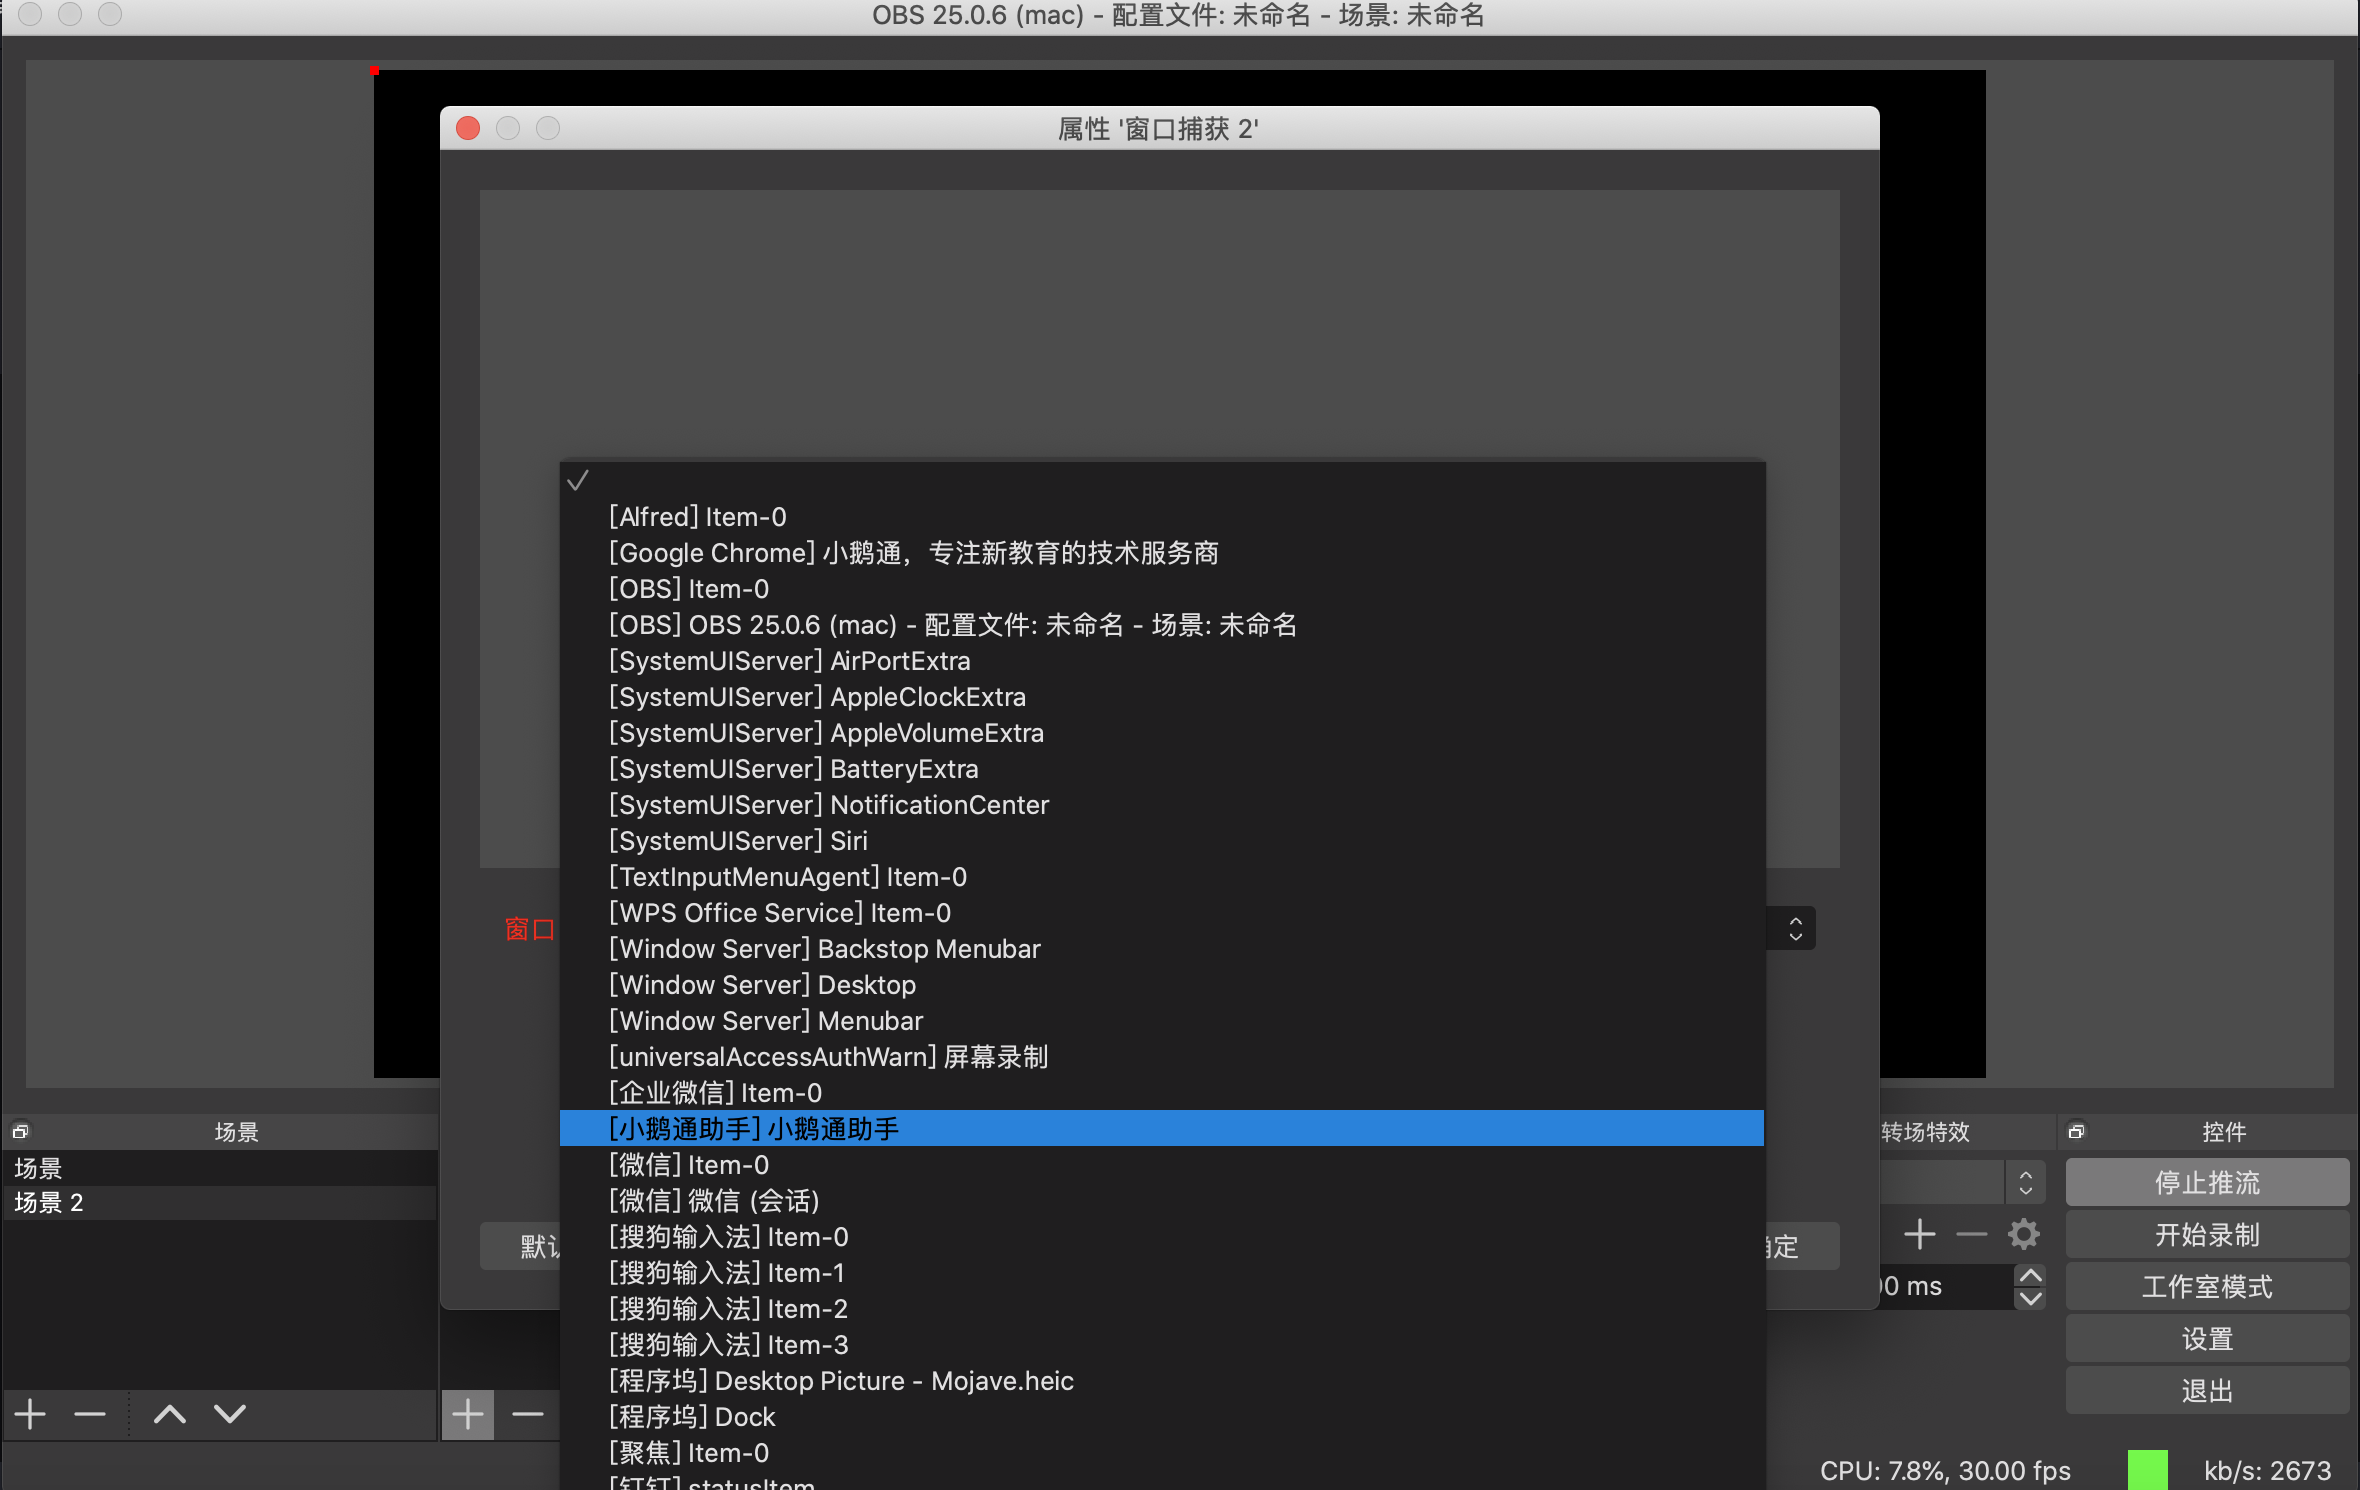The height and width of the screenshot is (1490, 2360).
Task: Select [企业微信] Item-0
Action: tap(1162, 1093)
